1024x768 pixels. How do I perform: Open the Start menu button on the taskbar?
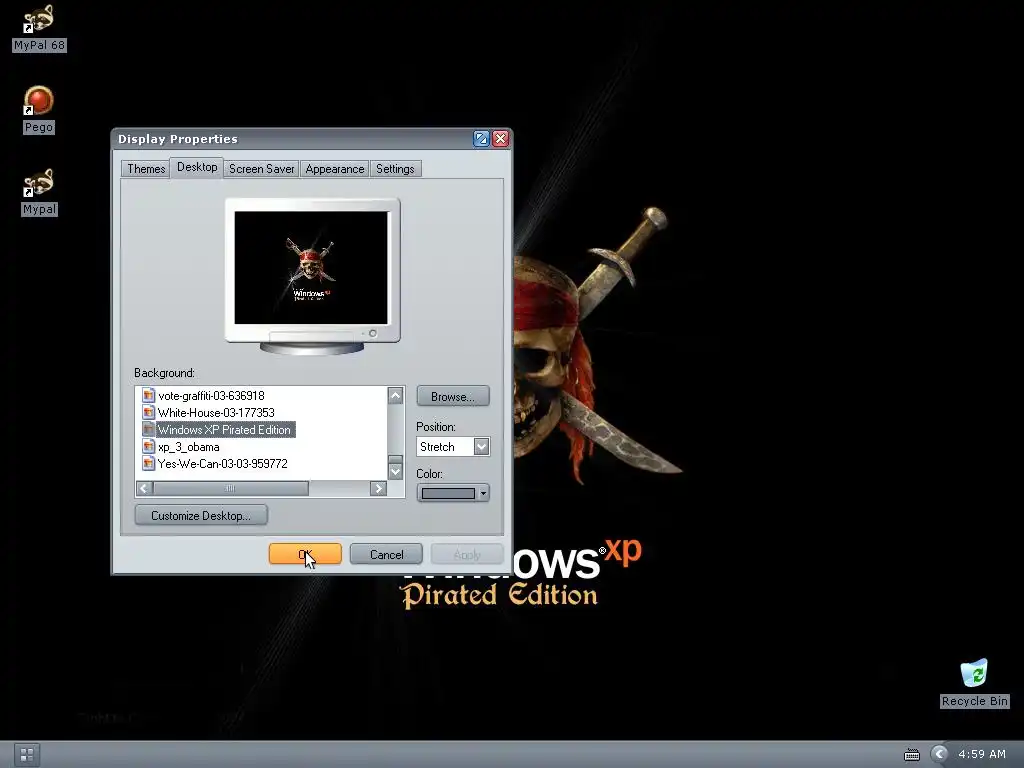pyautogui.click(x=27, y=754)
